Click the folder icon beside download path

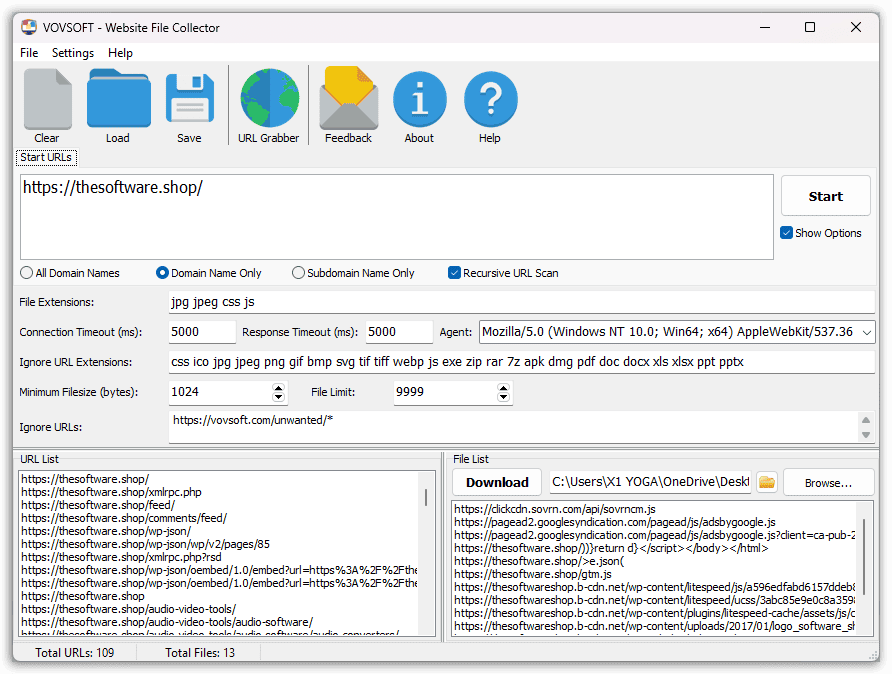[767, 482]
